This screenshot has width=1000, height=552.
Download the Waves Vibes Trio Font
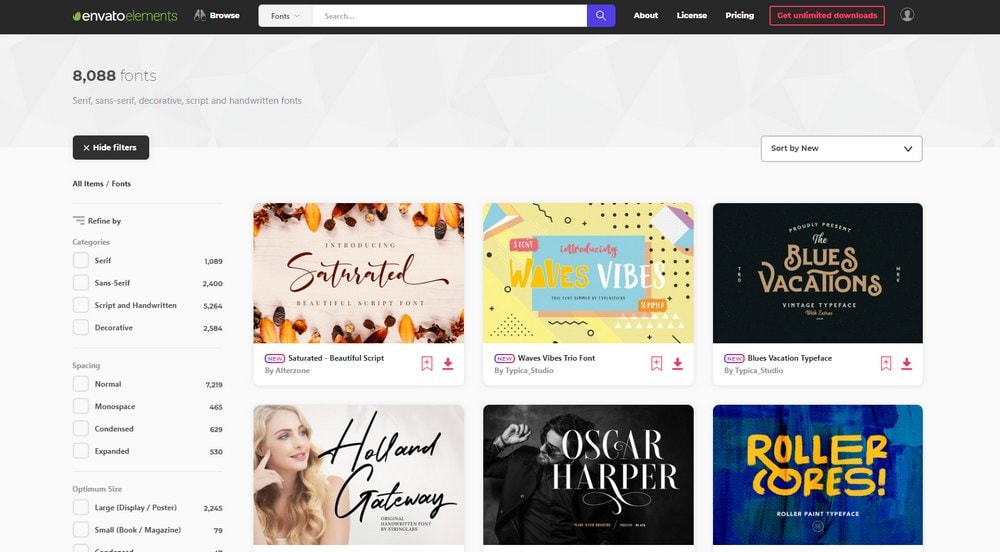click(678, 364)
